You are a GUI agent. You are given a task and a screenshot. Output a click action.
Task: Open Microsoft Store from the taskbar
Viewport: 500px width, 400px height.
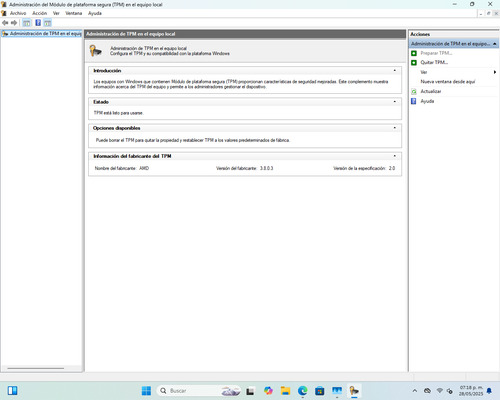click(320, 391)
